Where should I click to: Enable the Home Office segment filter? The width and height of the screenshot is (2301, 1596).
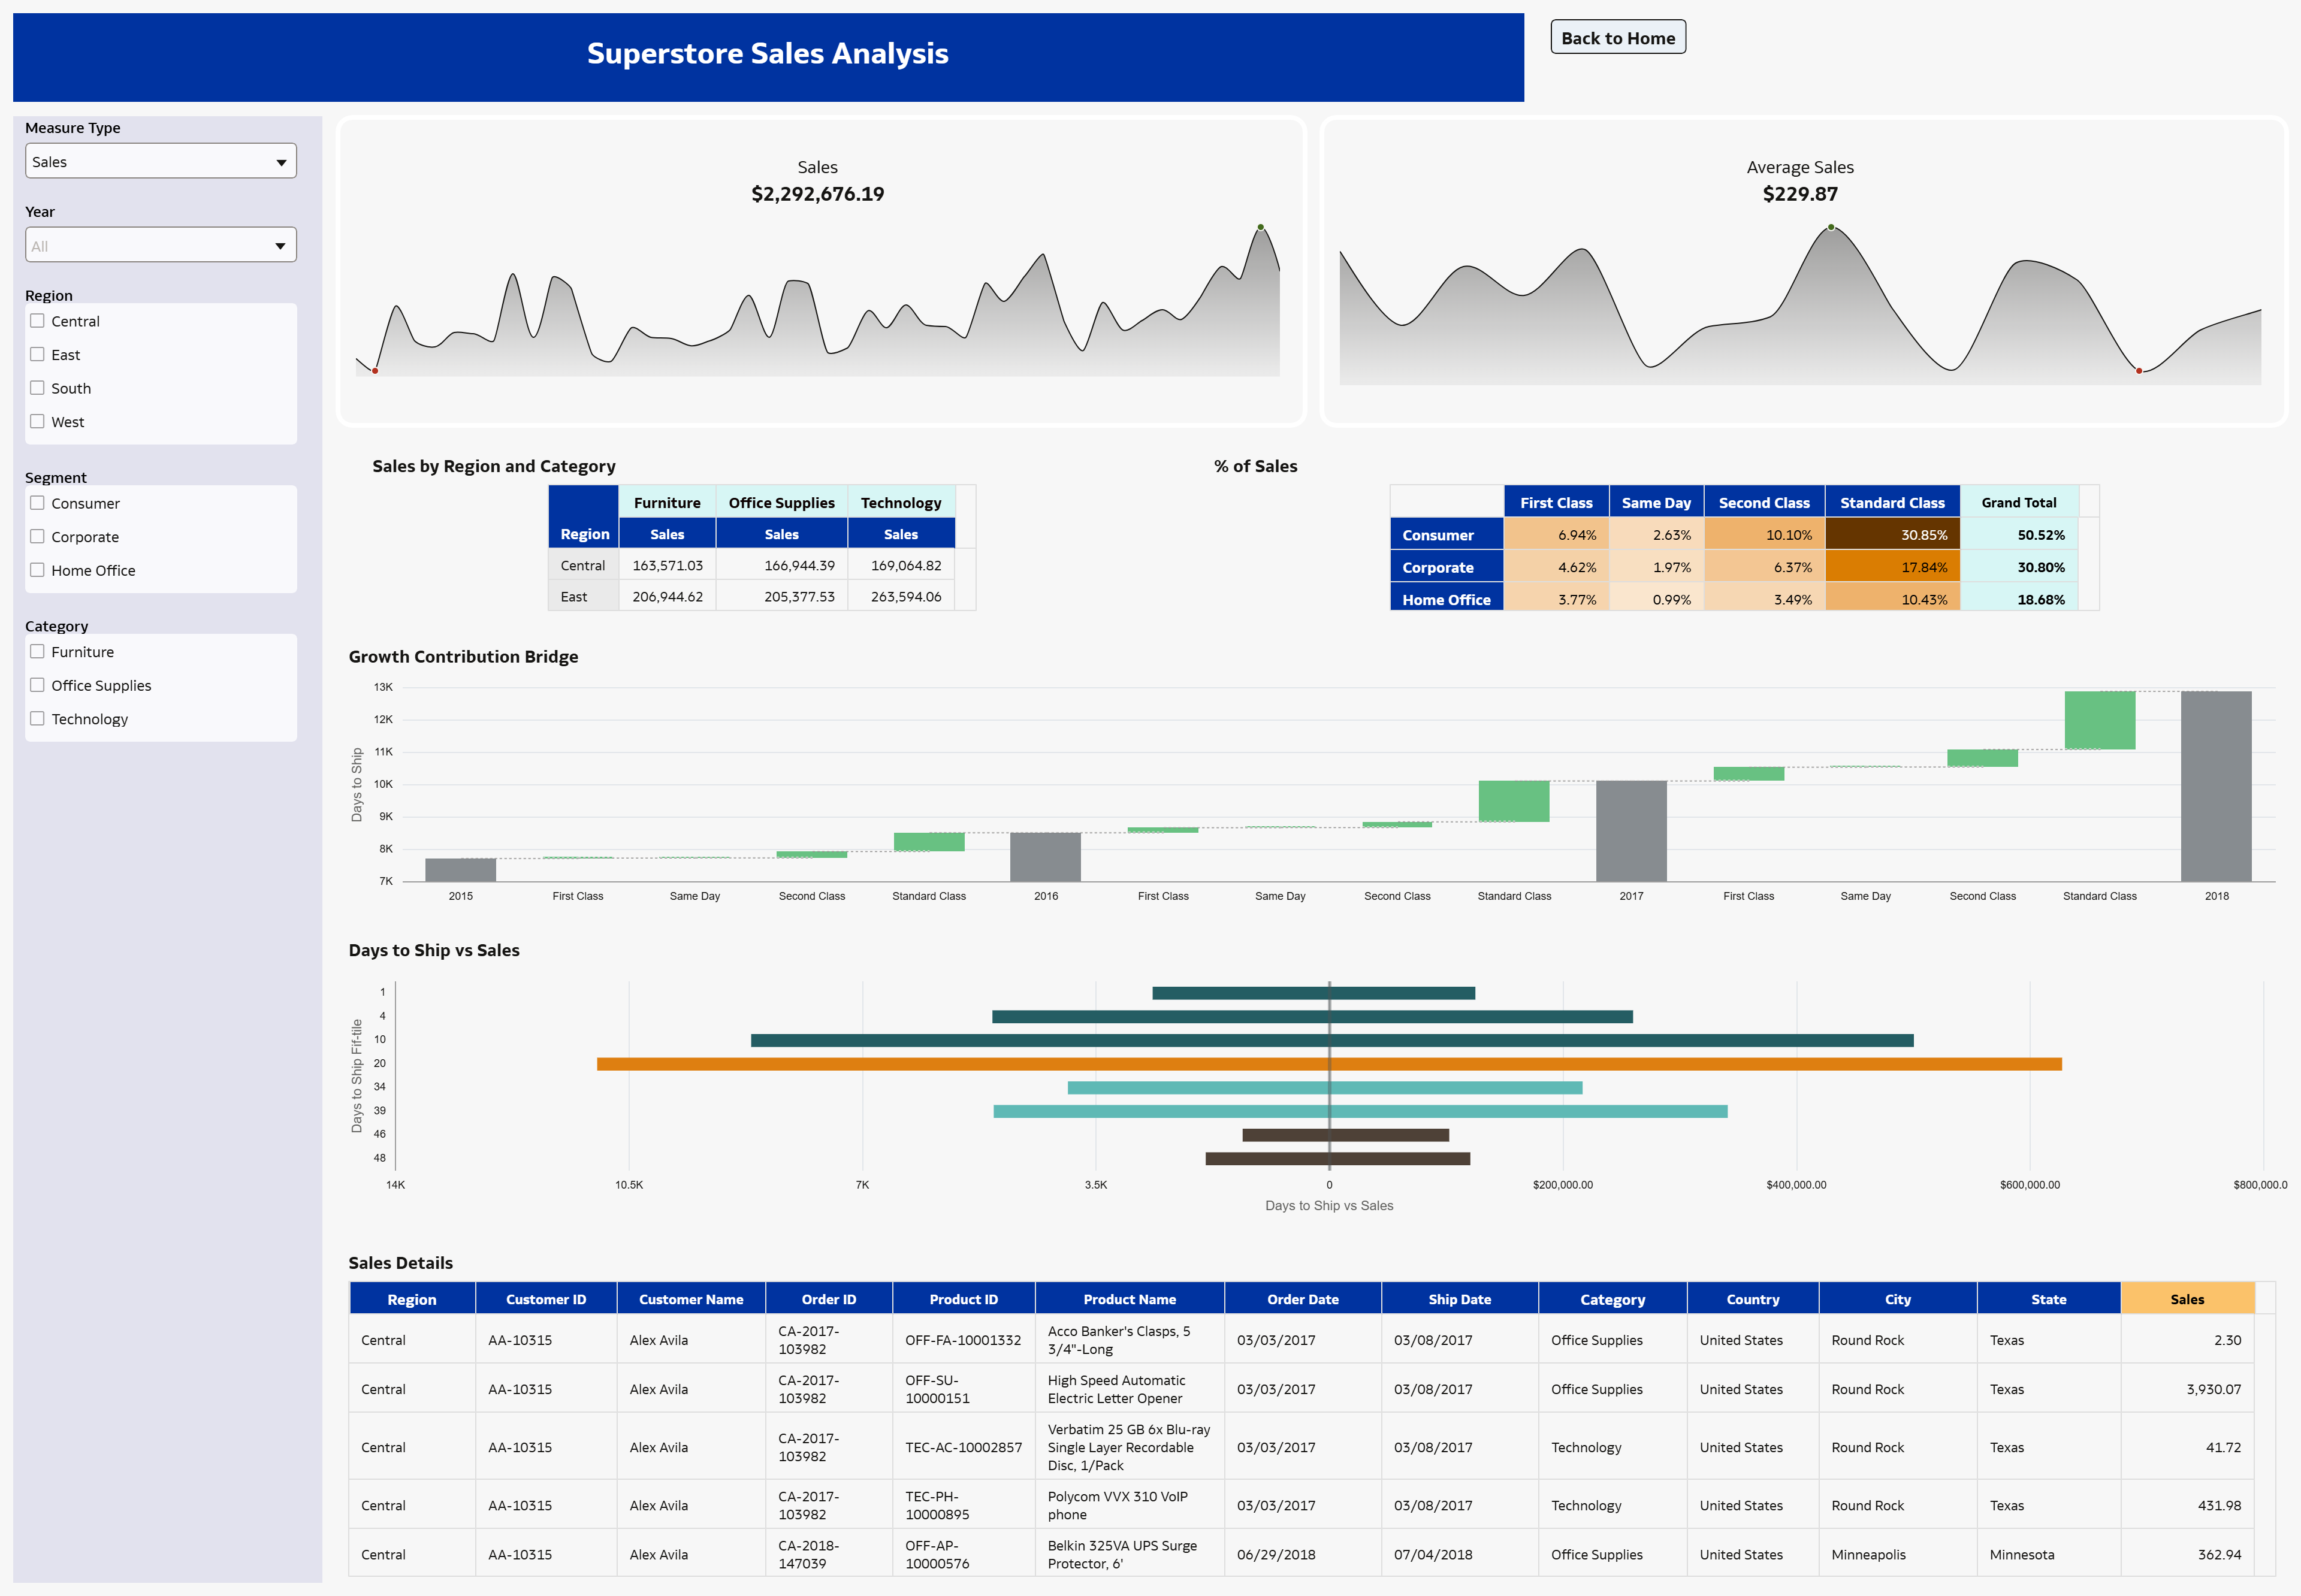click(37, 570)
